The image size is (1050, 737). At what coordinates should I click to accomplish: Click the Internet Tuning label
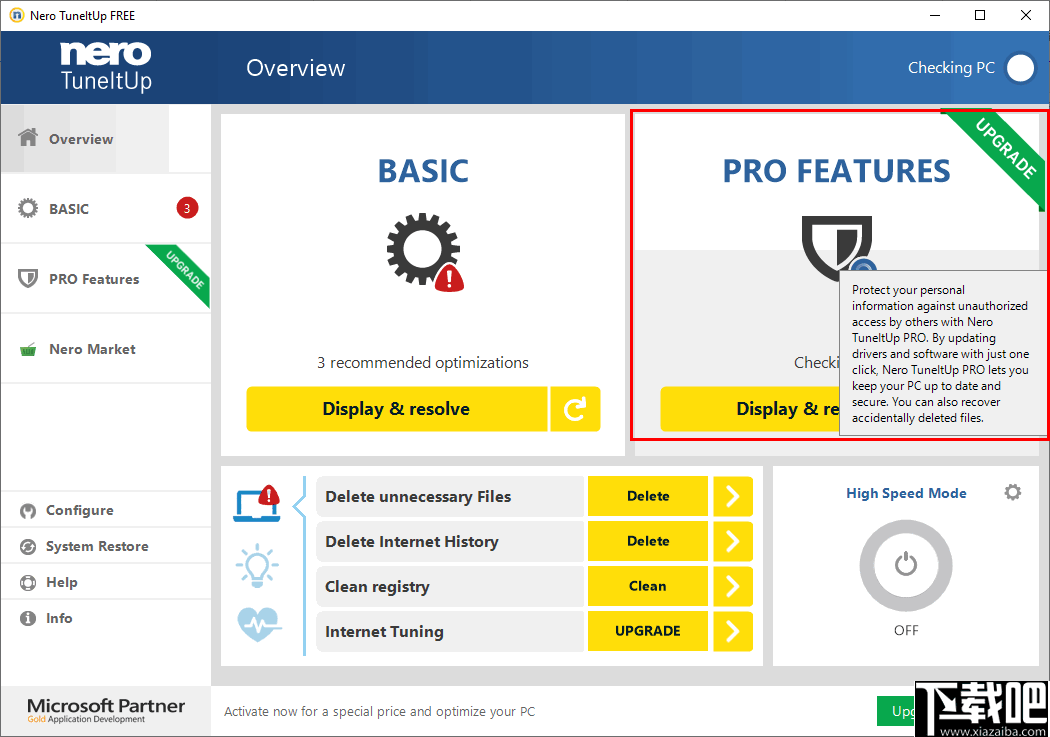coord(384,632)
